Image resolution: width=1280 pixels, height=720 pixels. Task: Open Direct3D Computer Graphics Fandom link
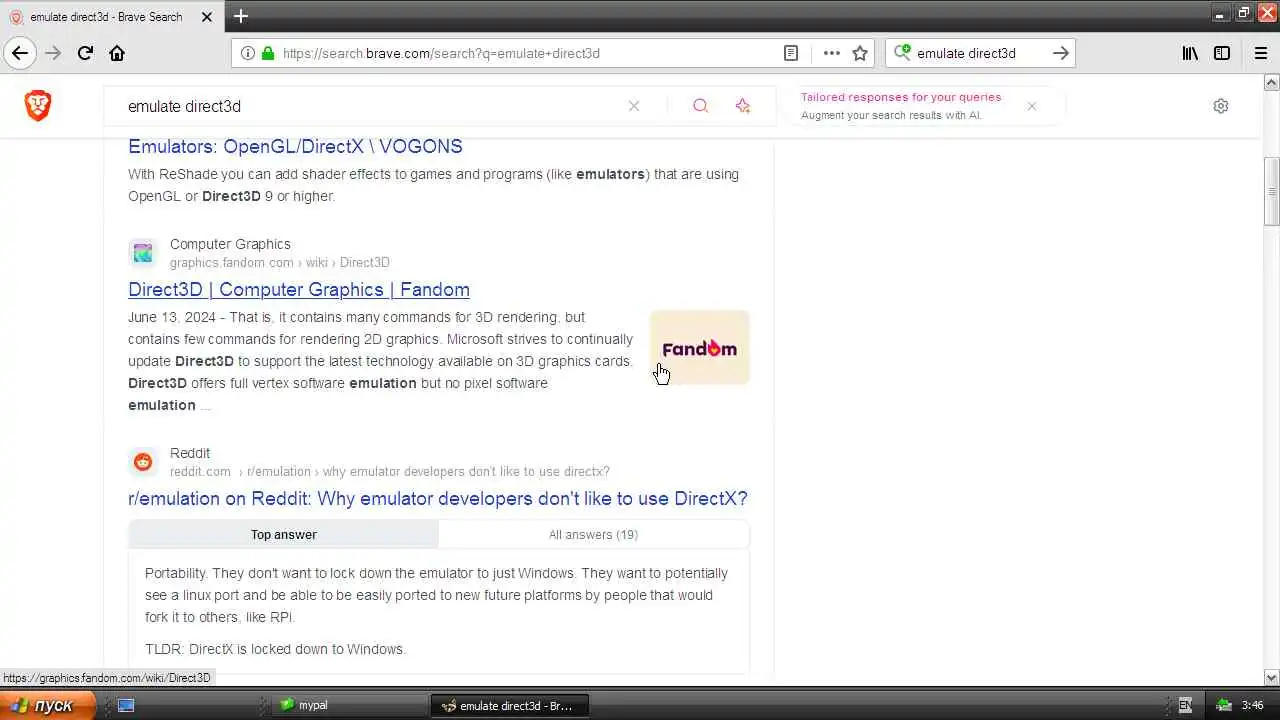(299, 289)
